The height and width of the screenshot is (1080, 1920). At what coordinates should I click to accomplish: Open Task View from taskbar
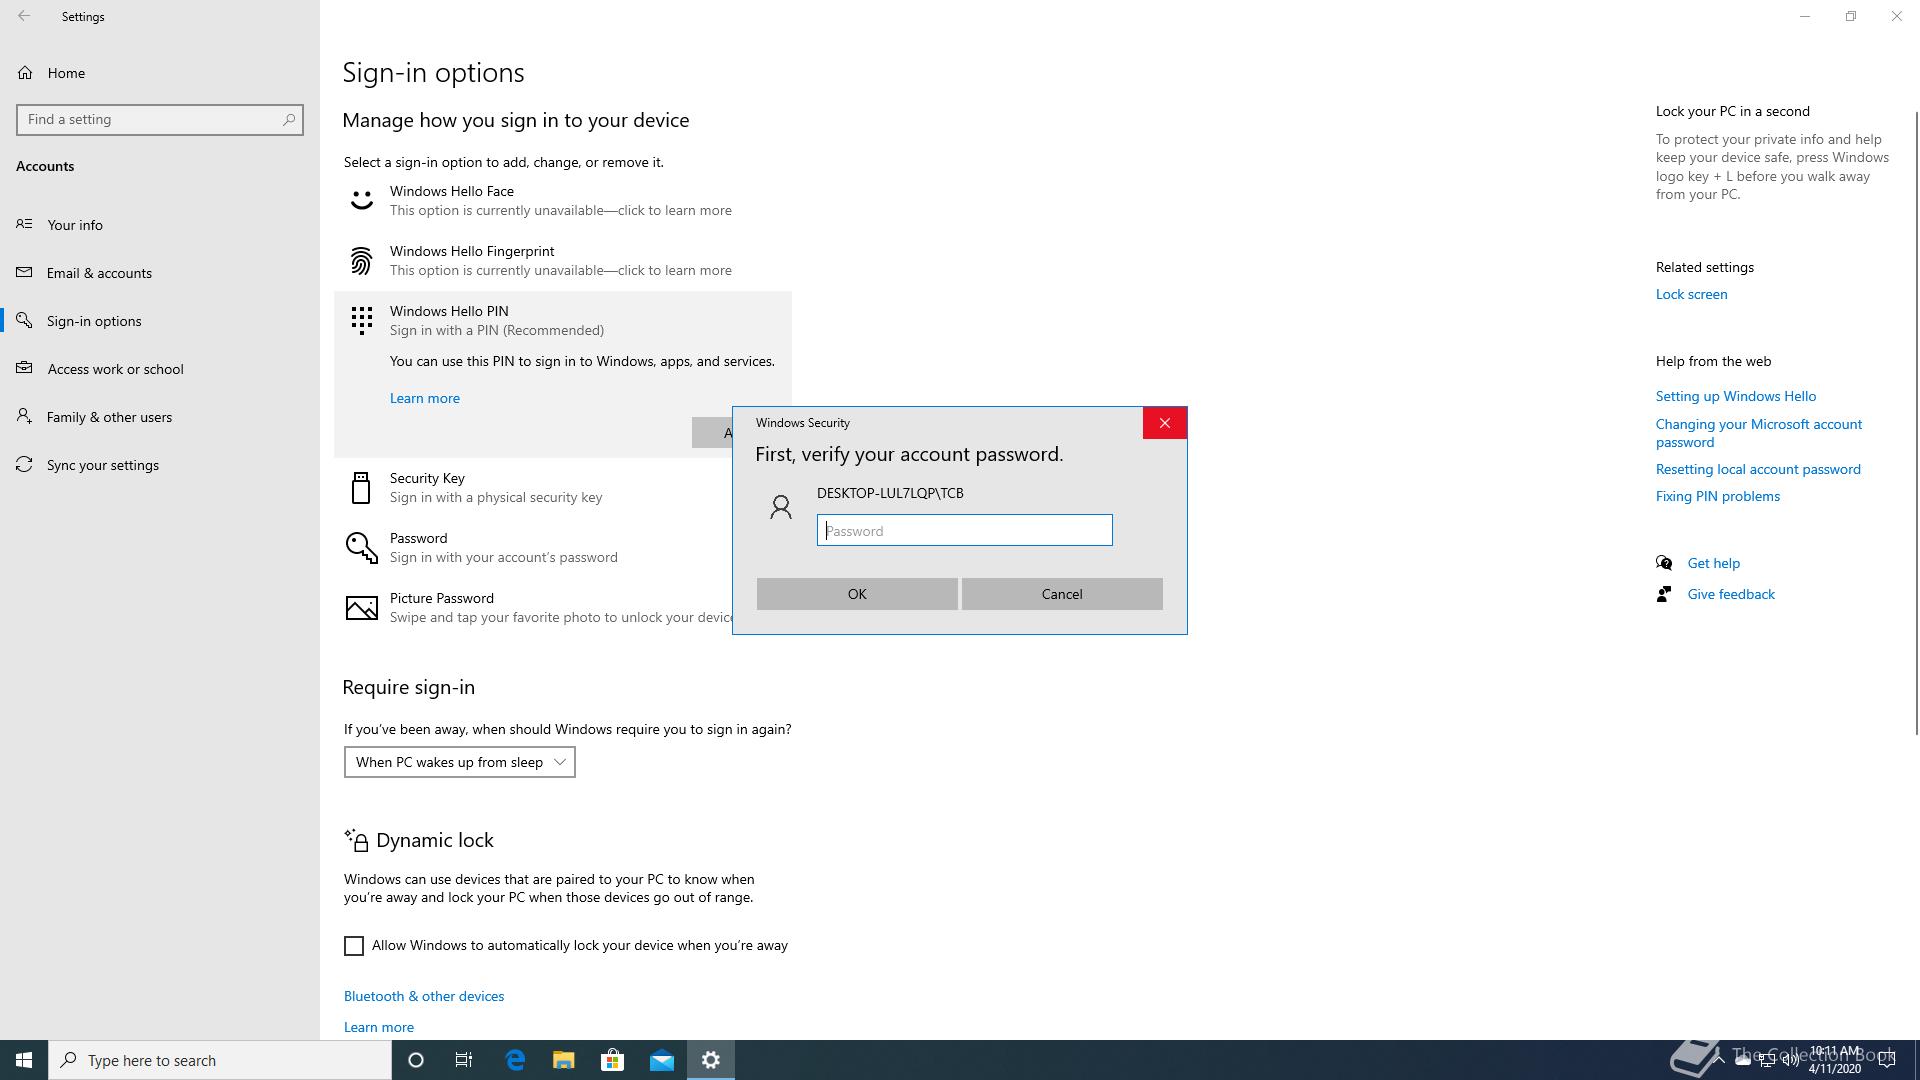pyautogui.click(x=464, y=1060)
